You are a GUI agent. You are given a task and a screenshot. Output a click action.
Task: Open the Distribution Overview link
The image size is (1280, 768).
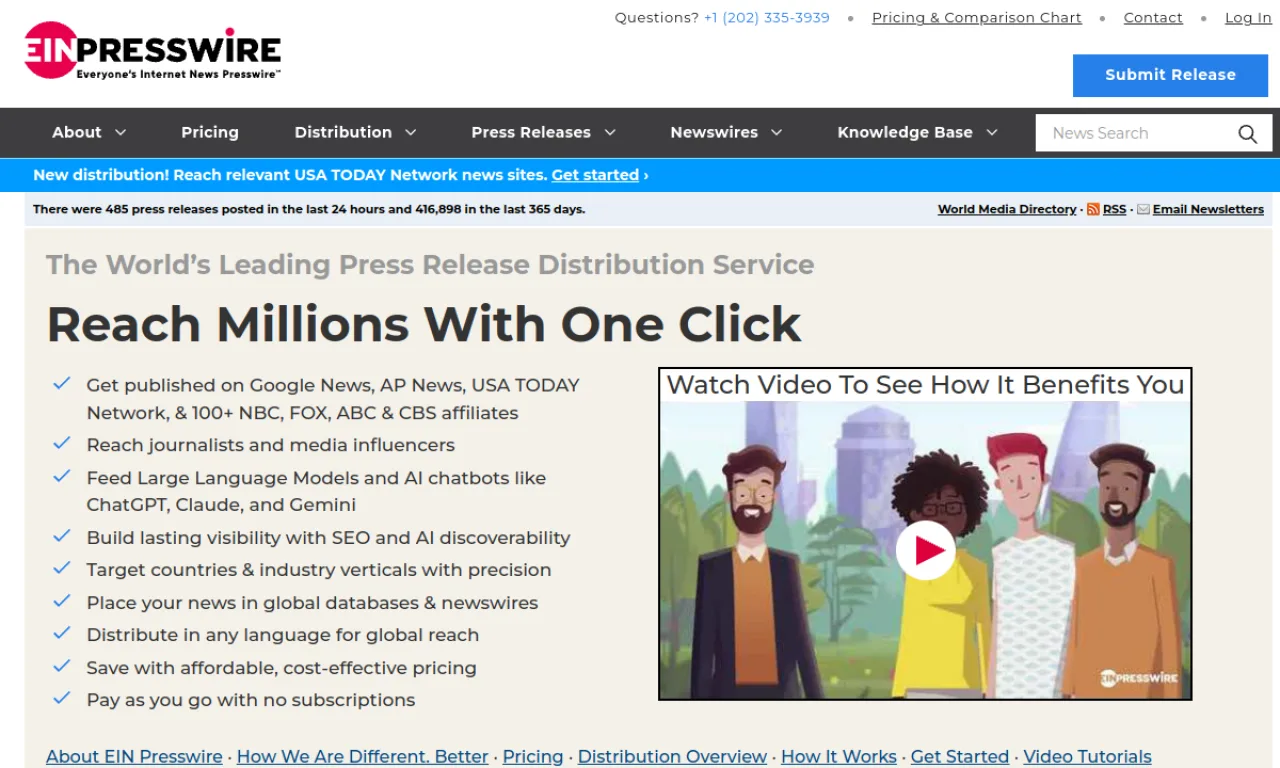click(x=672, y=757)
